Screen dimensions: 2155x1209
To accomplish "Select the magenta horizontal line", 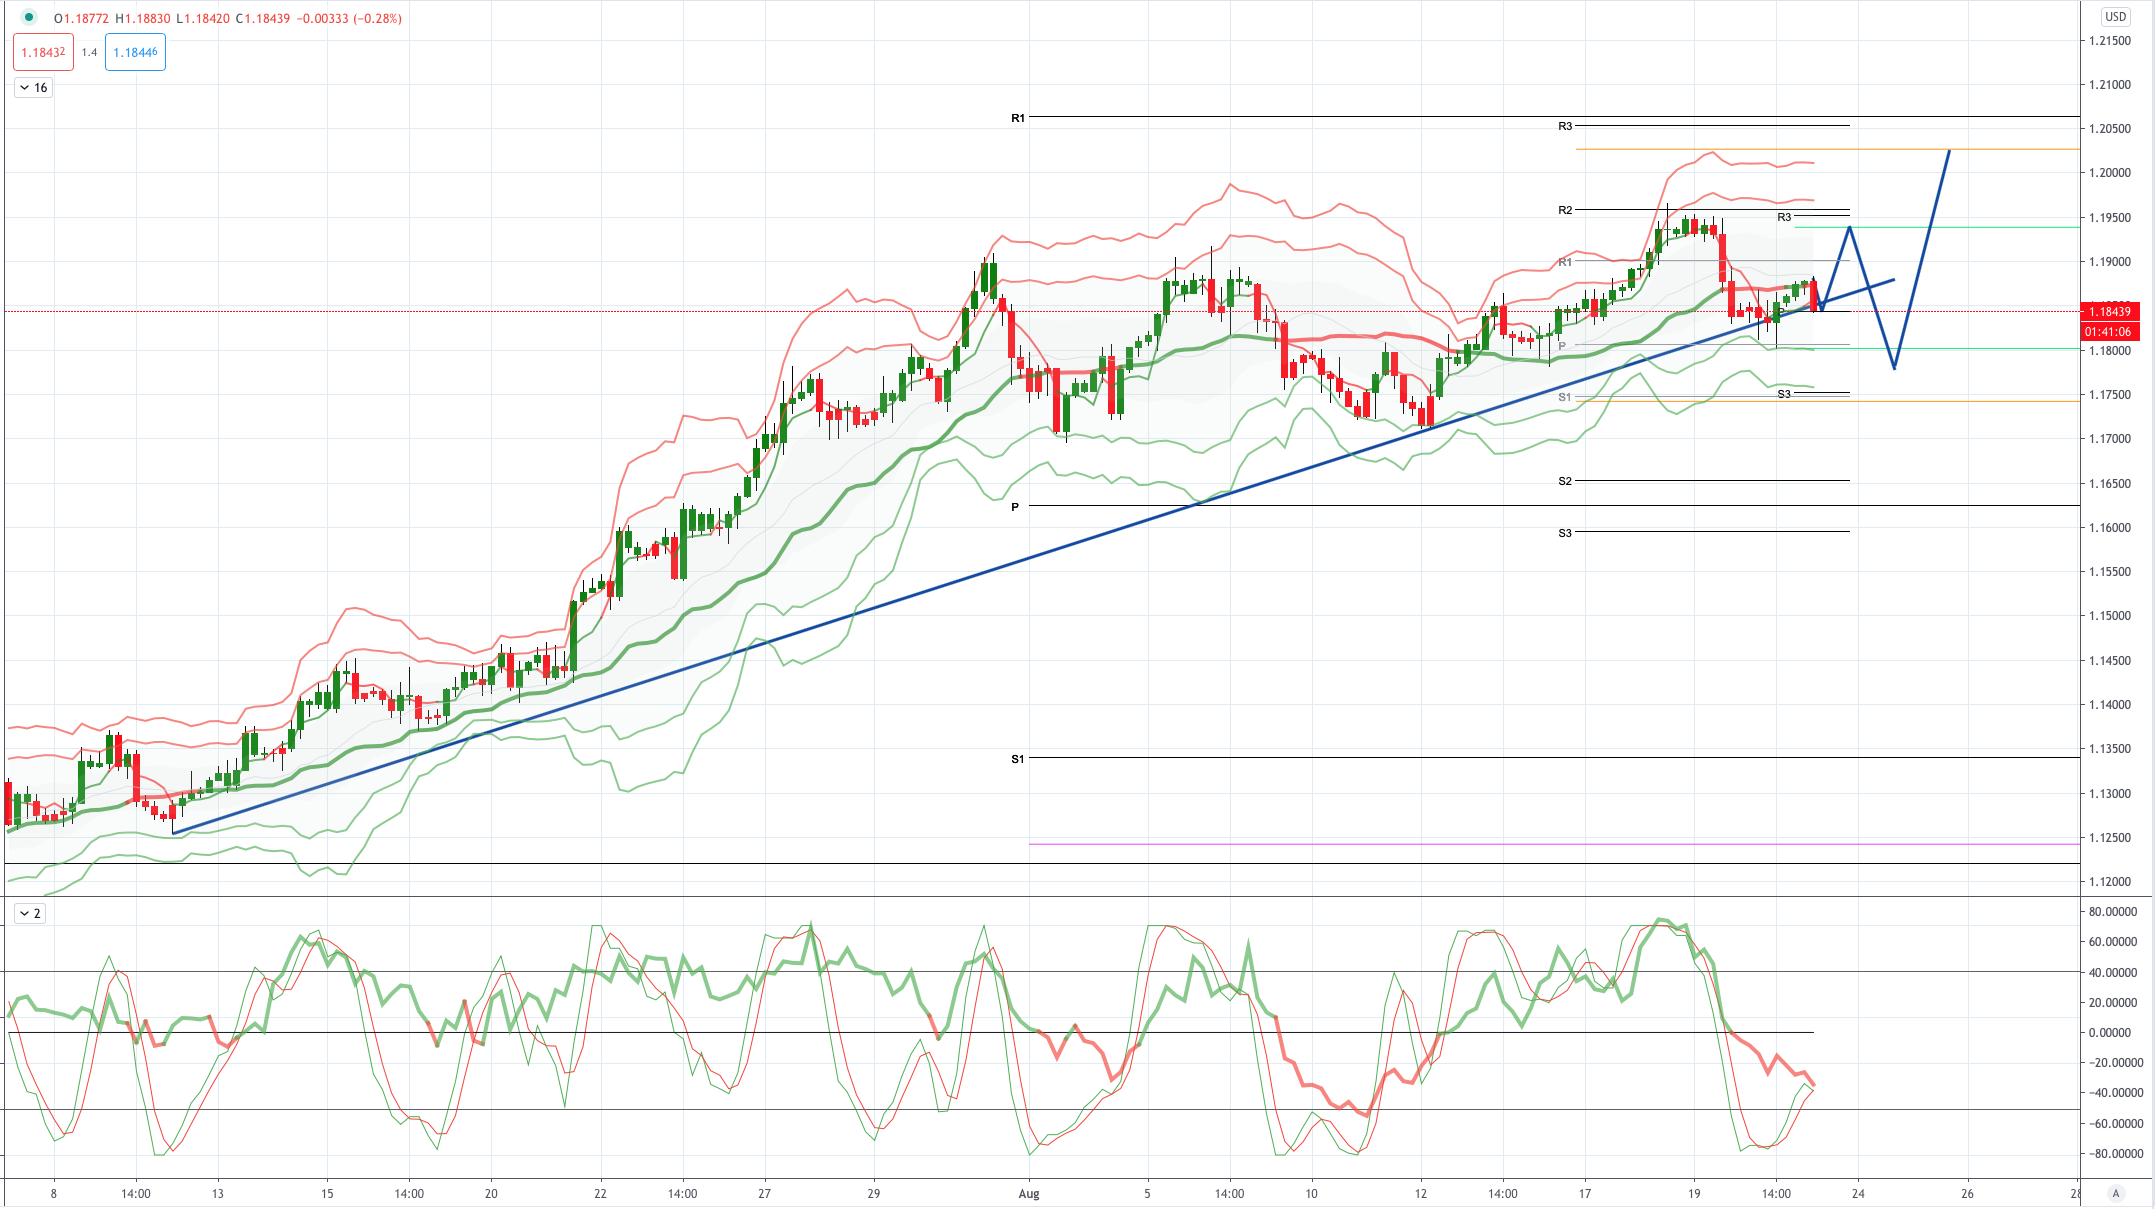I will [x=1554, y=844].
